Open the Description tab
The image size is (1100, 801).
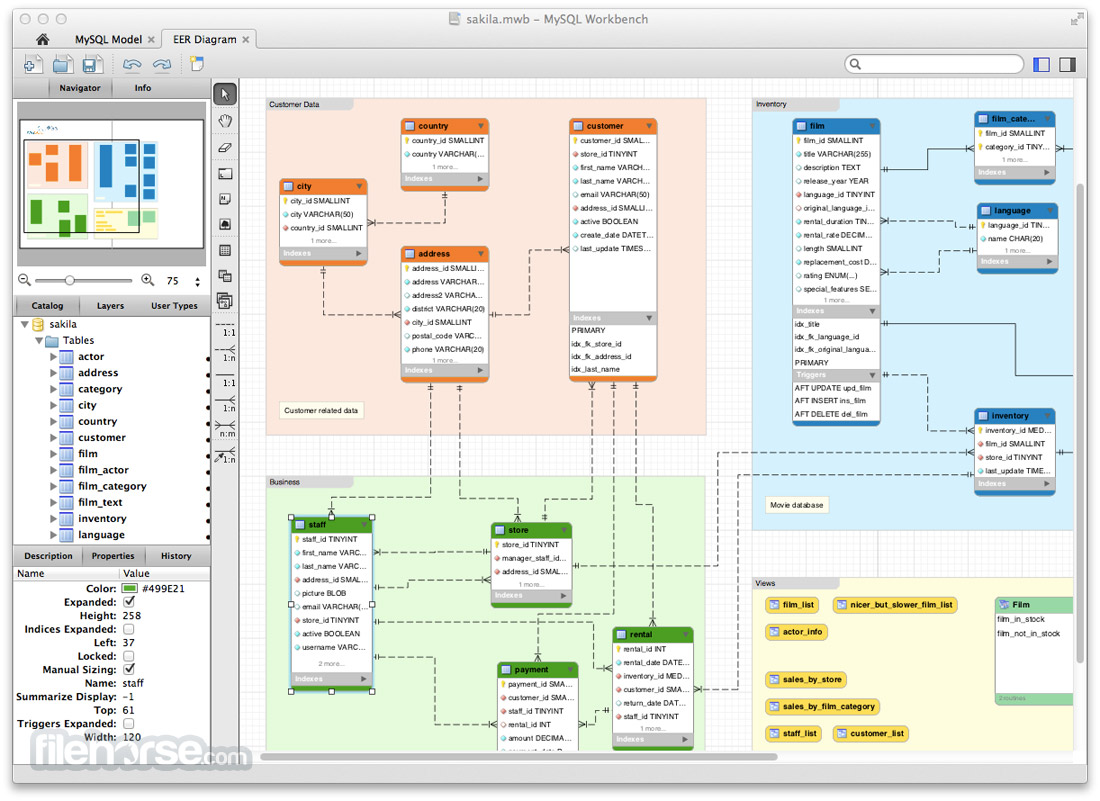(x=48, y=556)
